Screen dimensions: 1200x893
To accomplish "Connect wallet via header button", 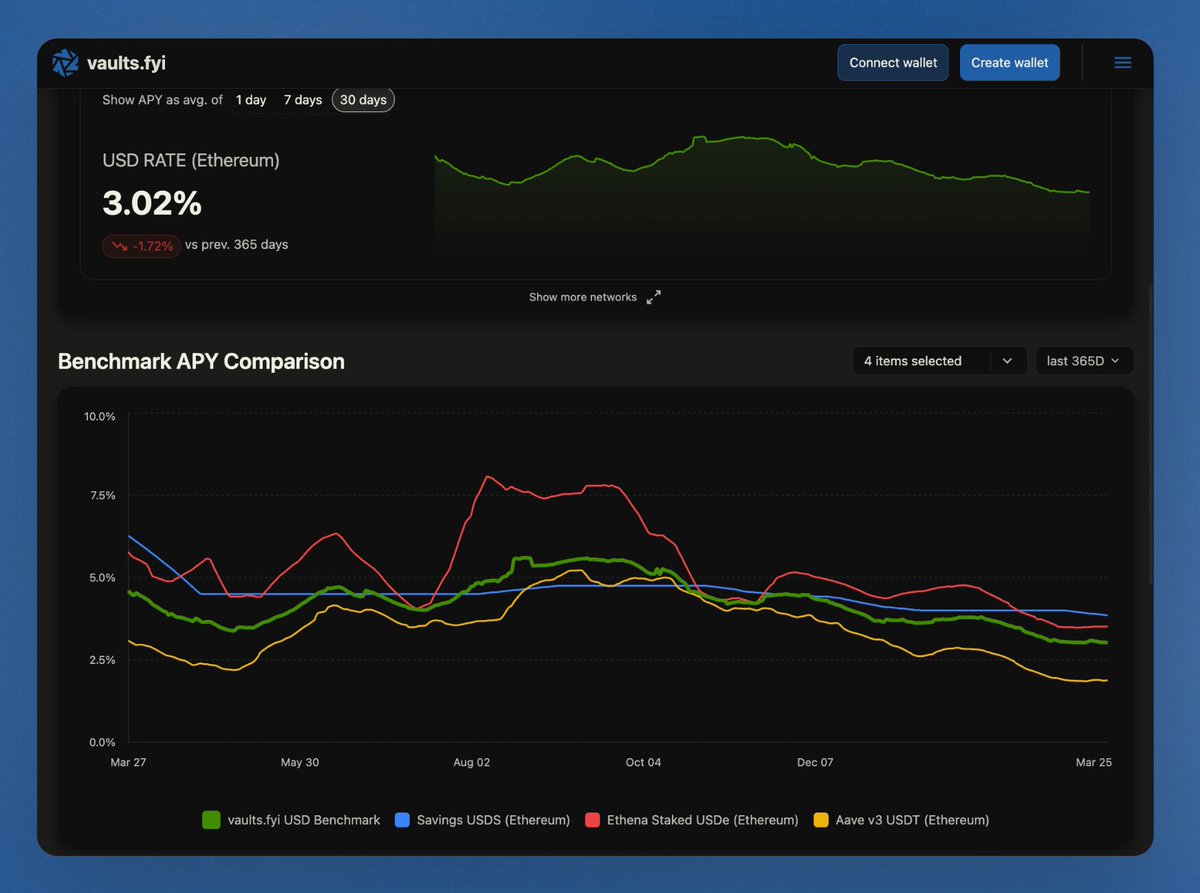I will pyautogui.click(x=893, y=62).
